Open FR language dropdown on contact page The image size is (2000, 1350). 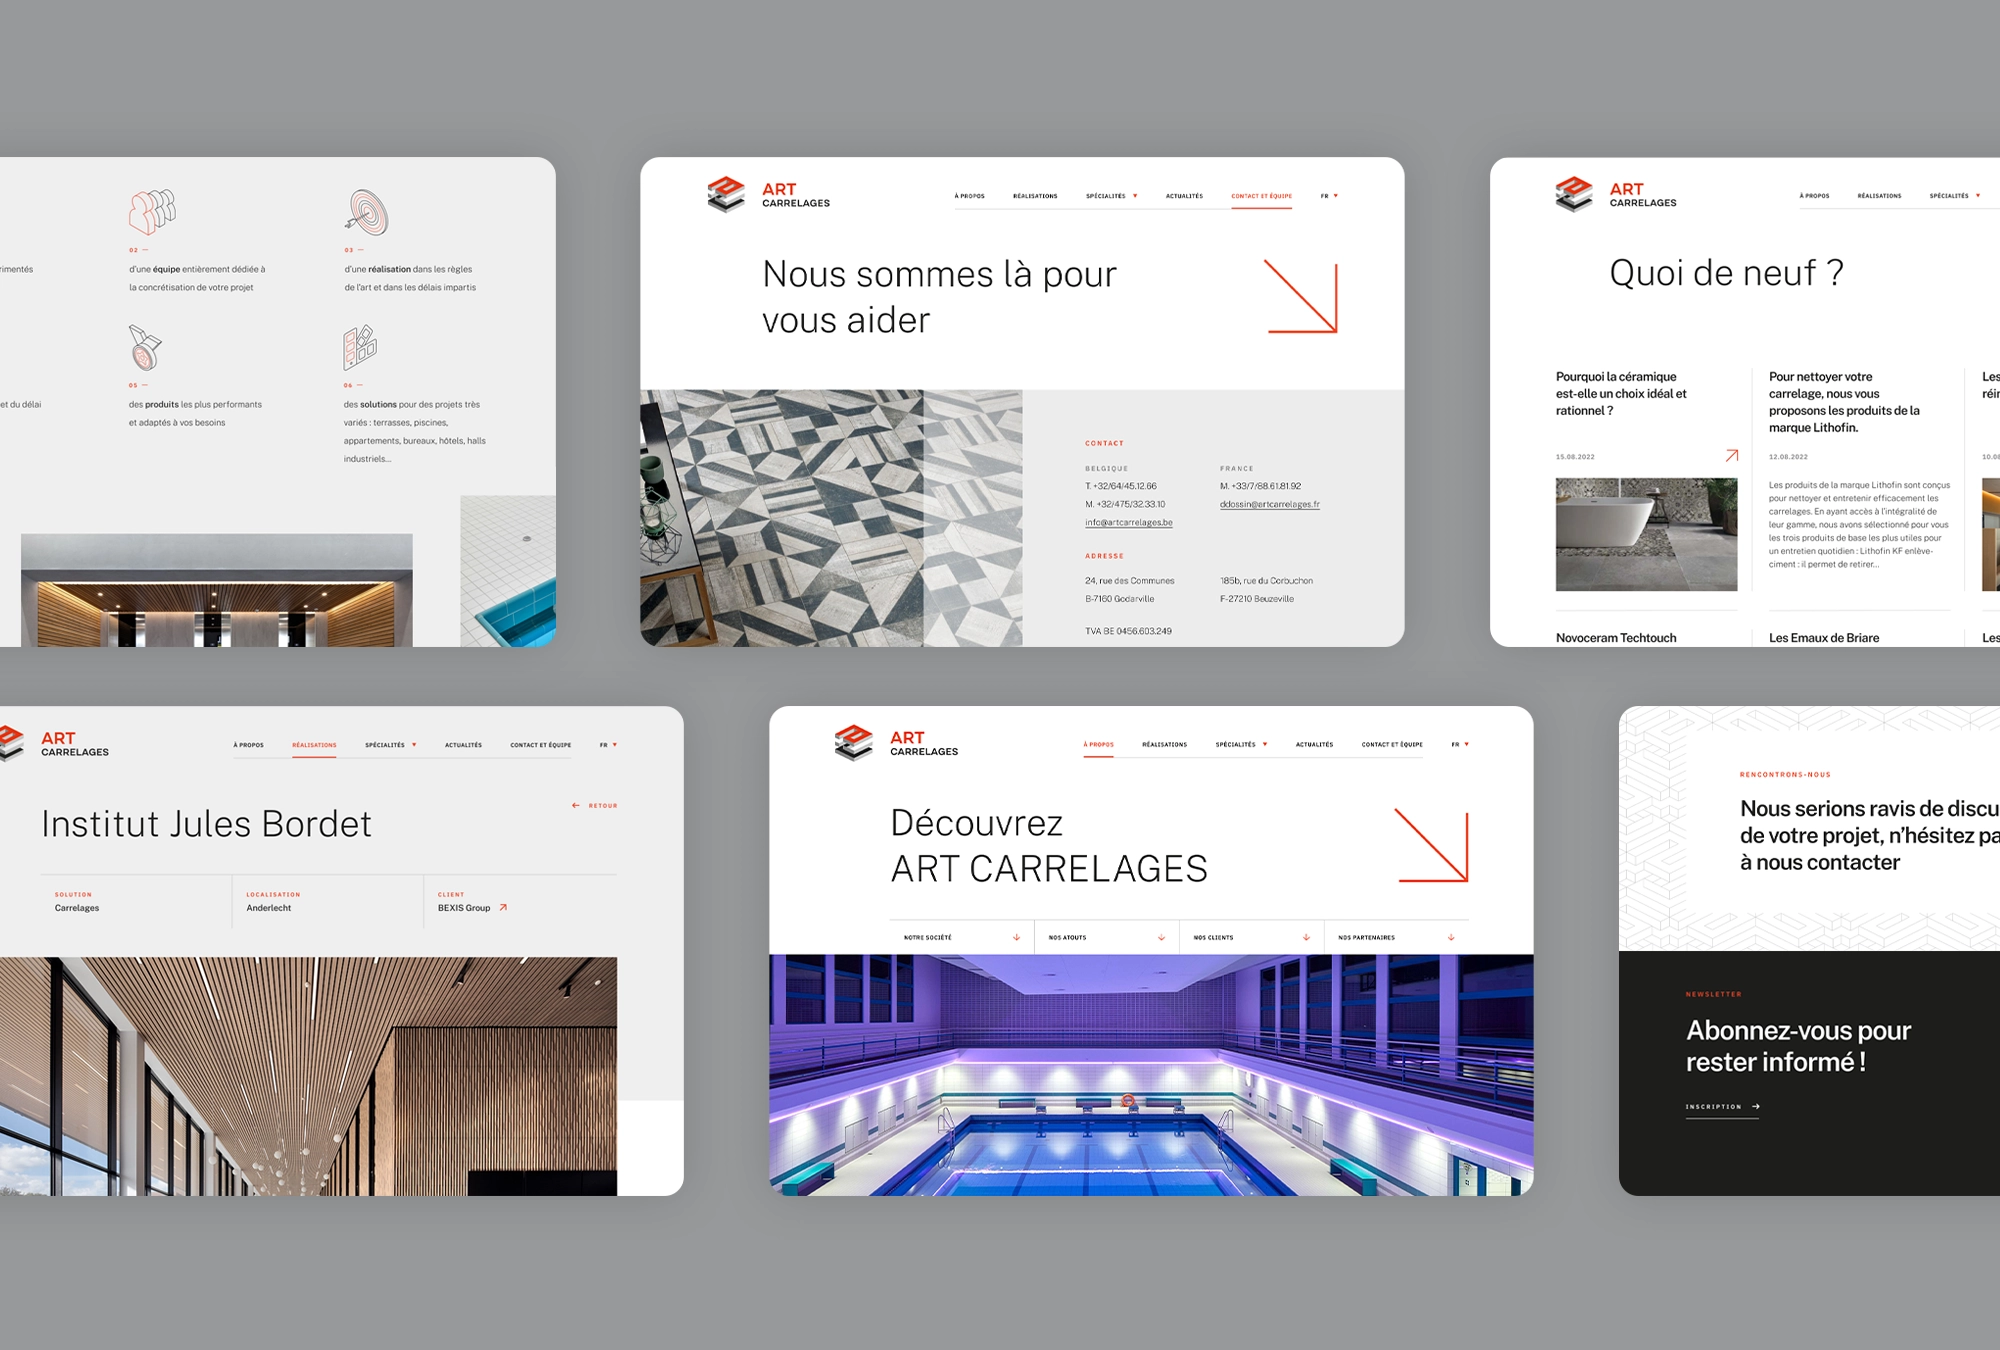point(1329,196)
